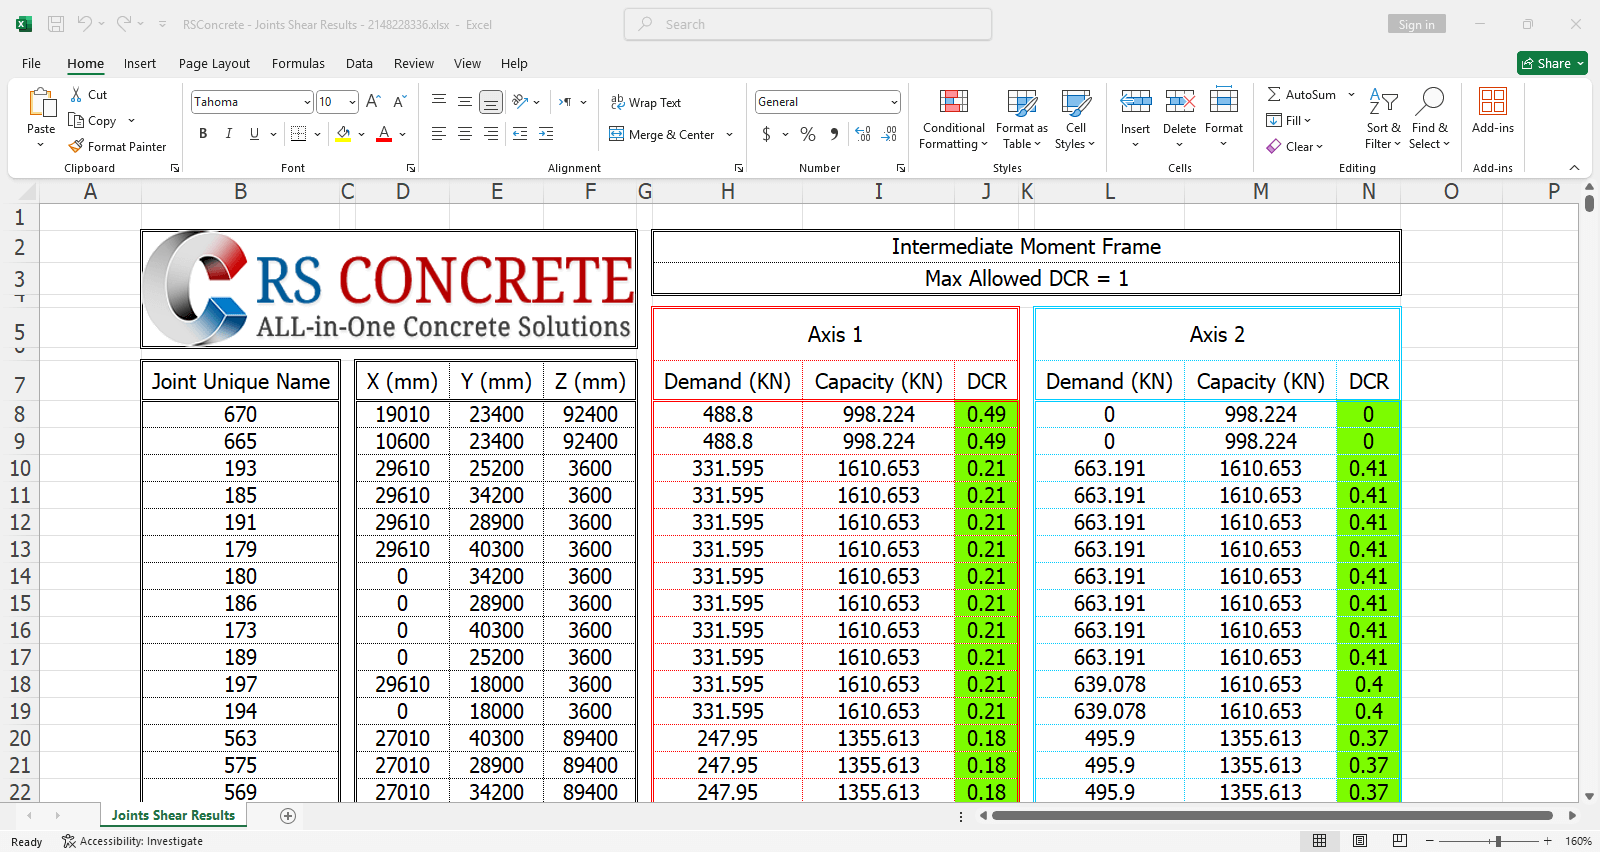Click the Center align icon
Screen dimensions: 1600x852
[x=465, y=133]
